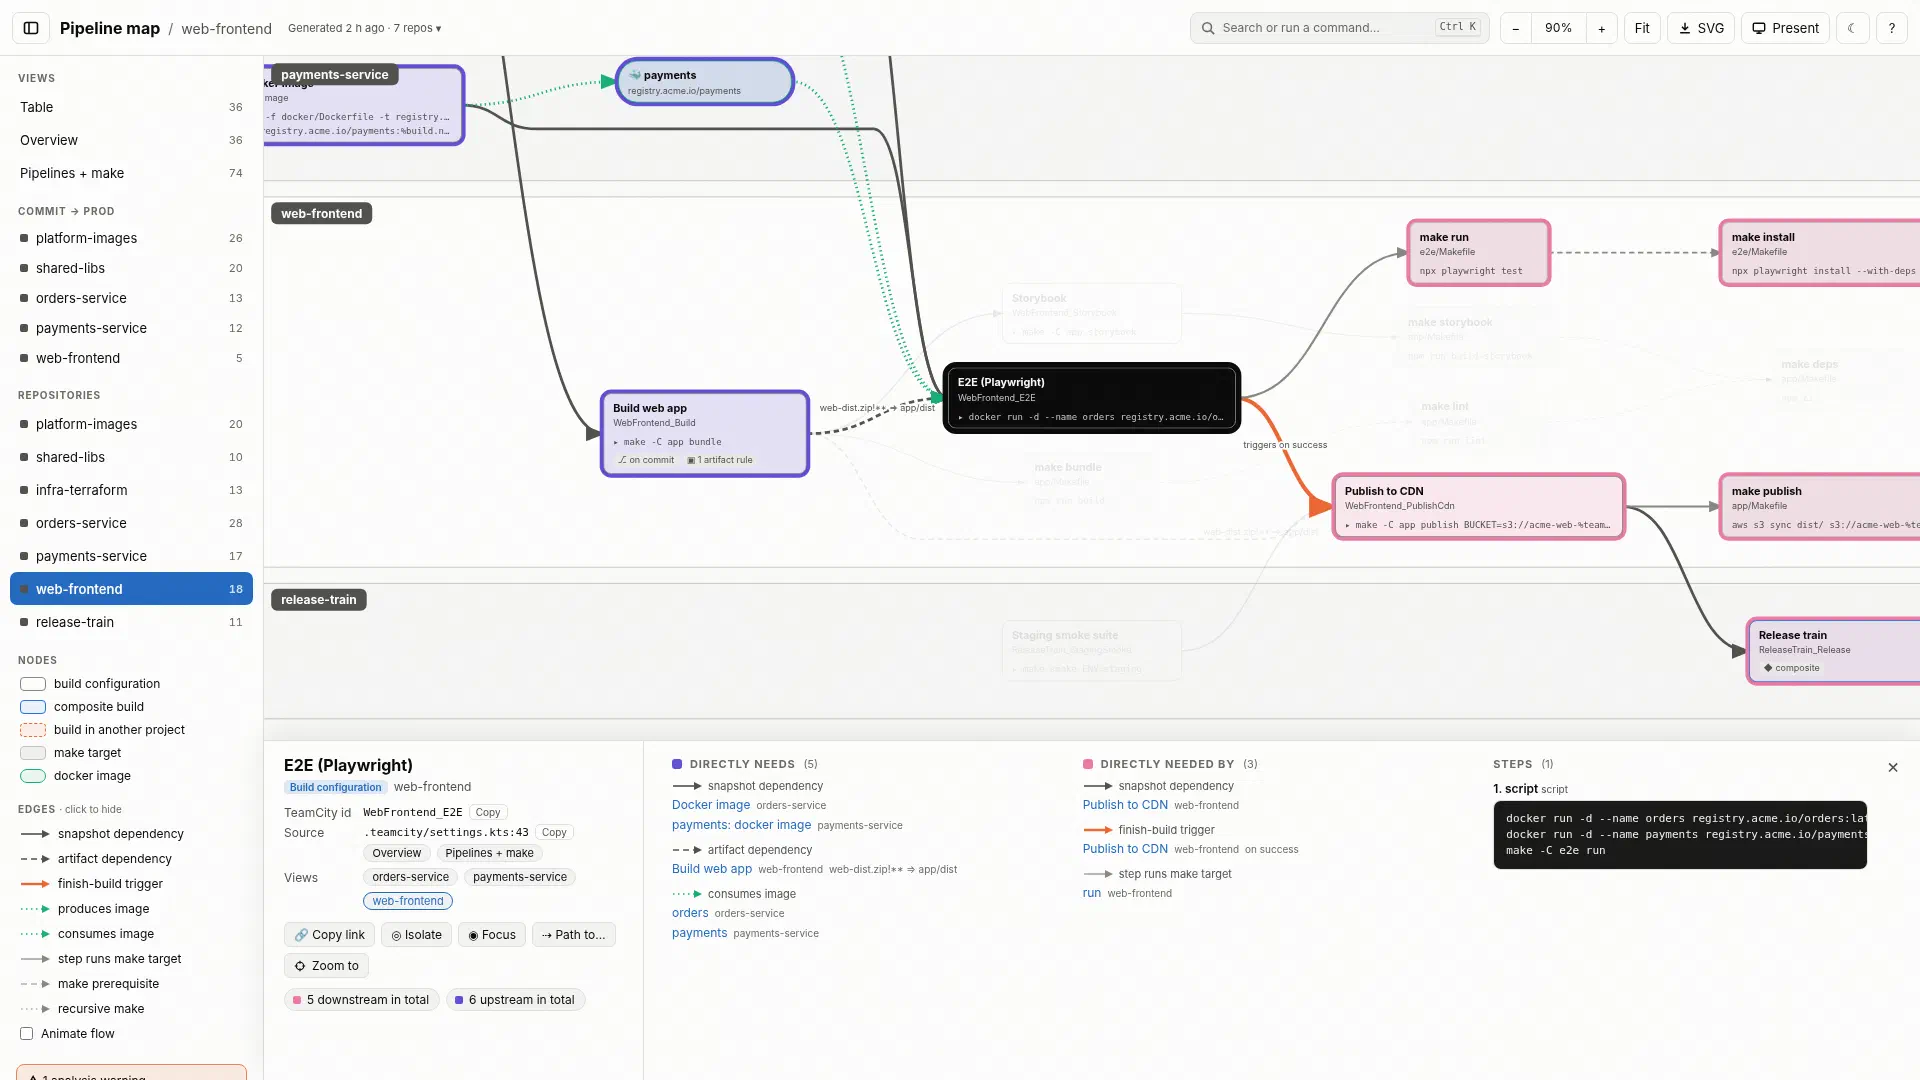The height and width of the screenshot is (1080, 1920).
Task: Copy the source path settings.kts:43
Action: pyautogui.click(x=554, y=832)
